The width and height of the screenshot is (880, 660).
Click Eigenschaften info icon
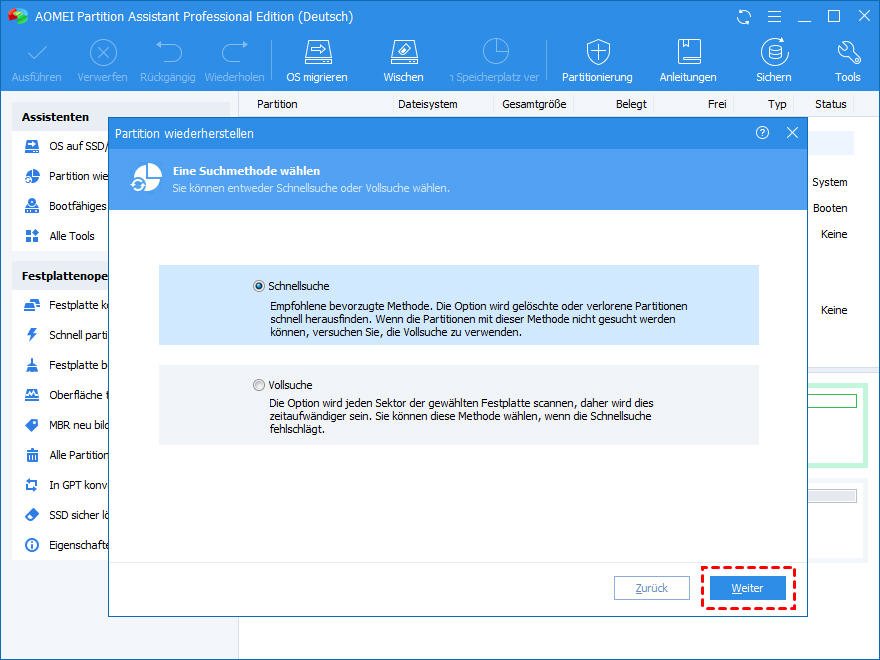pos(32,545)
